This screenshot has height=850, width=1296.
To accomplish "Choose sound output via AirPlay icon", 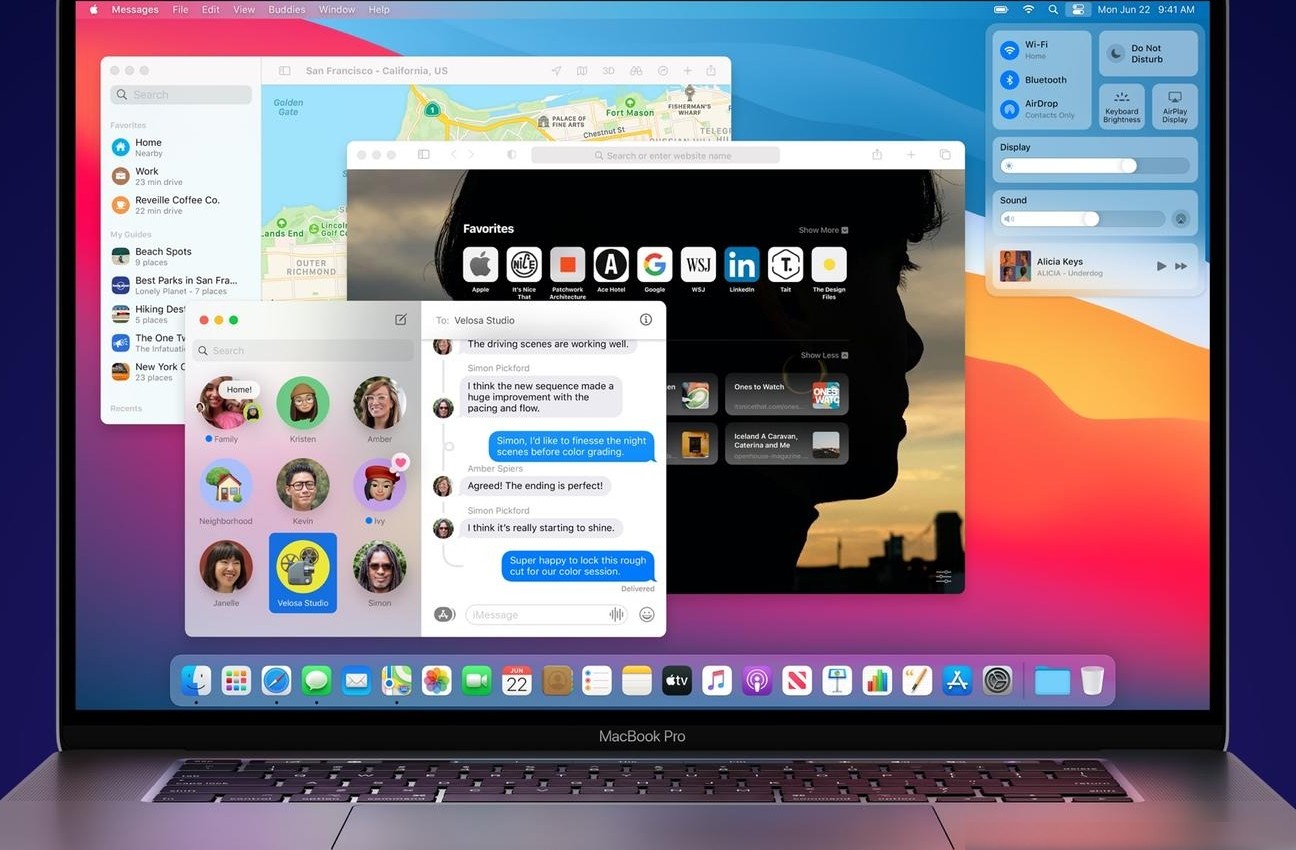I will point(1181,219).
